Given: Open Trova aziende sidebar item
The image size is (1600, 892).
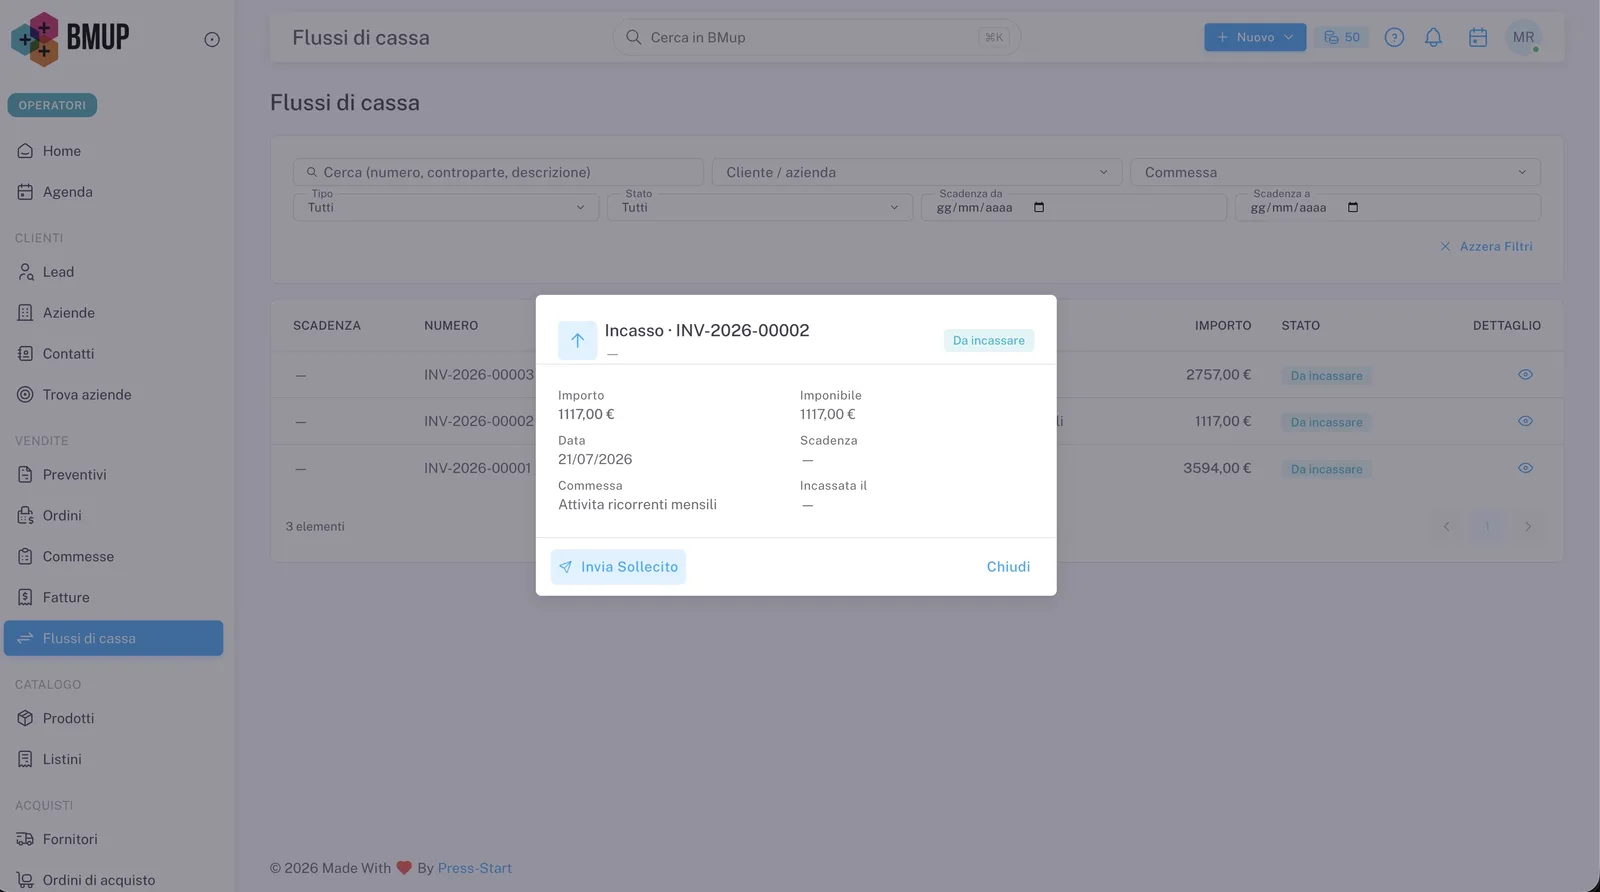Looking at the screenshot, I should point(113,395).
